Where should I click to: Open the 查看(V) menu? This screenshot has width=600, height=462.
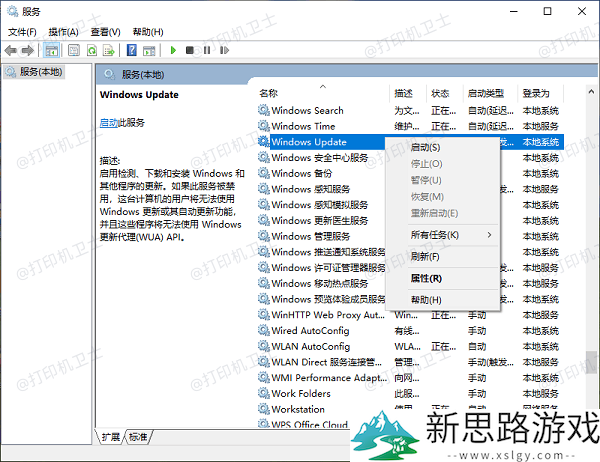point(105,32)
